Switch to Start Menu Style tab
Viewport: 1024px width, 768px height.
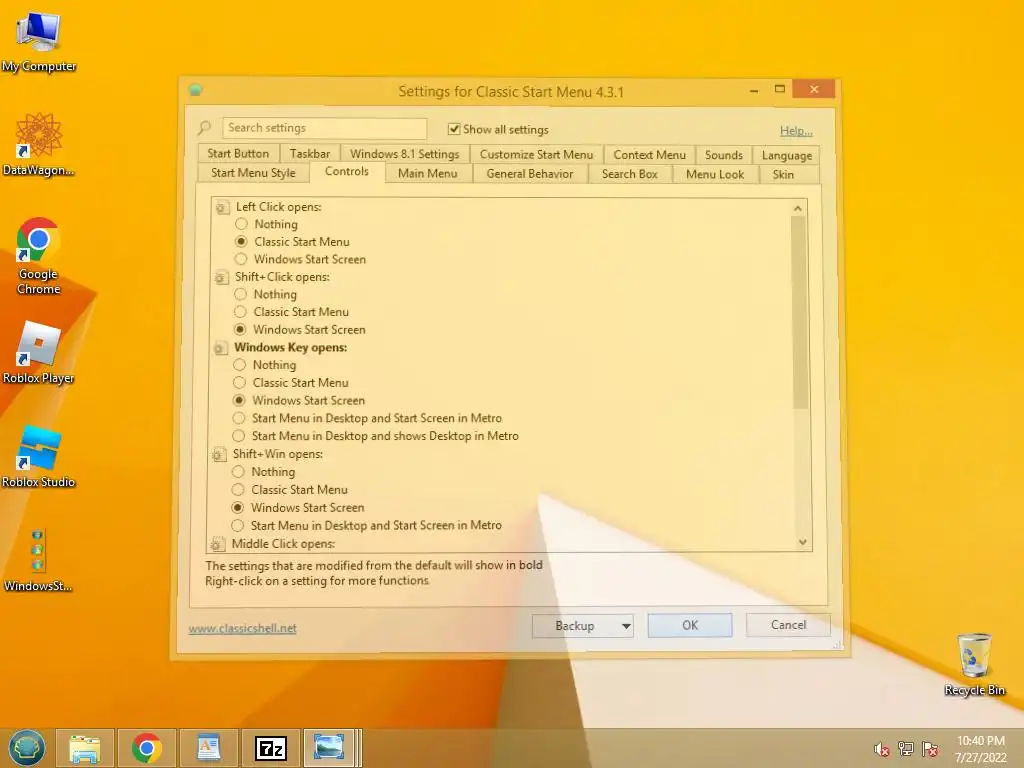tap(253, 173)
